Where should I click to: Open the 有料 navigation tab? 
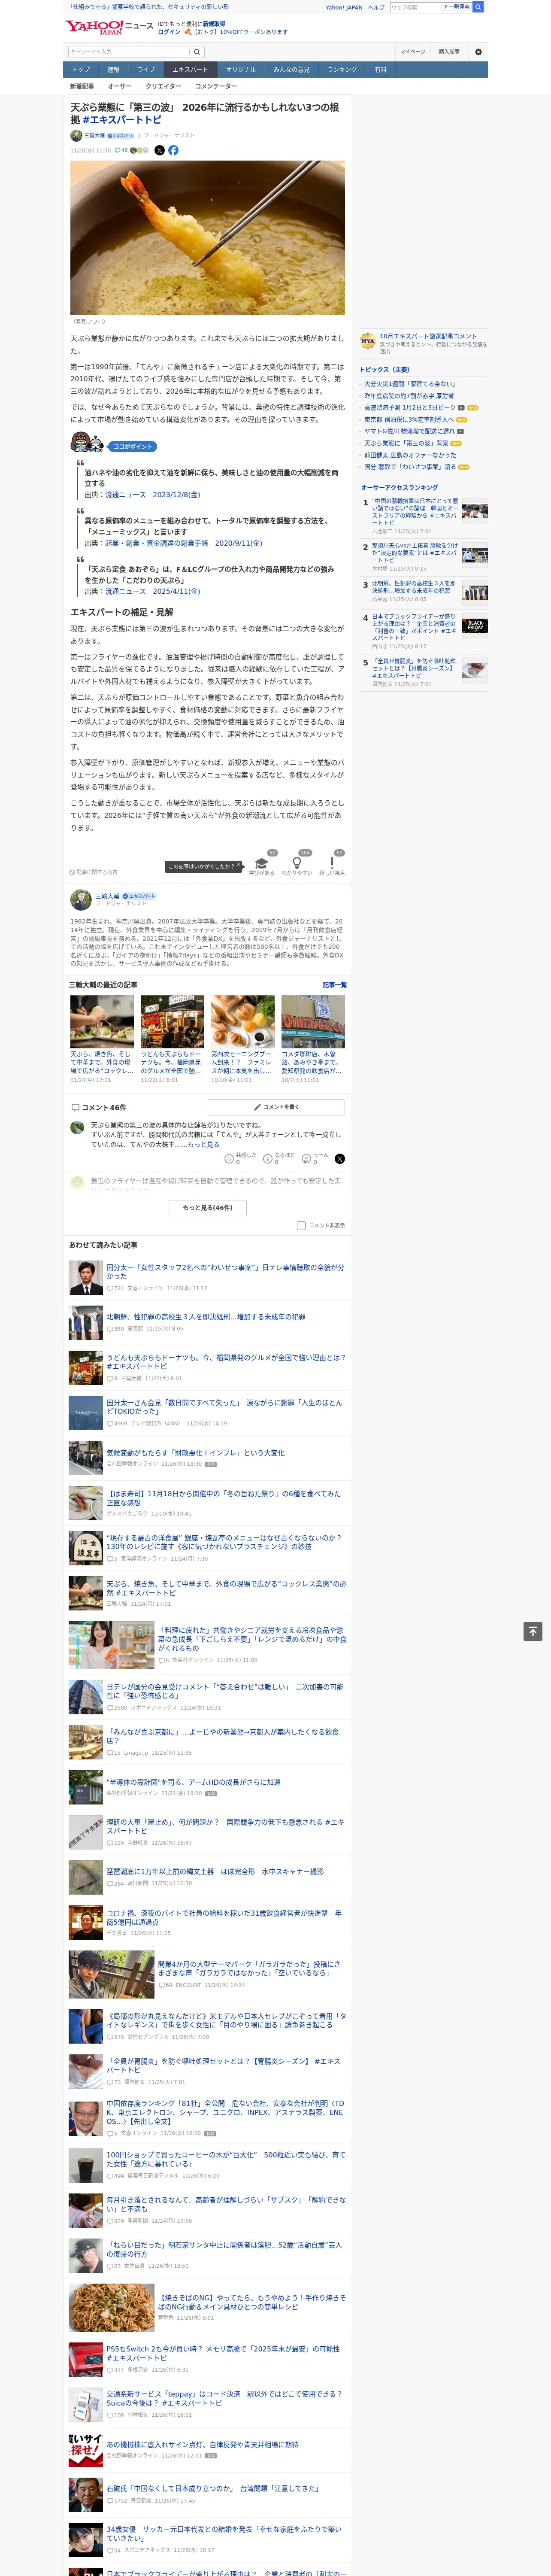pyautogui.click(x=380, y=70)
